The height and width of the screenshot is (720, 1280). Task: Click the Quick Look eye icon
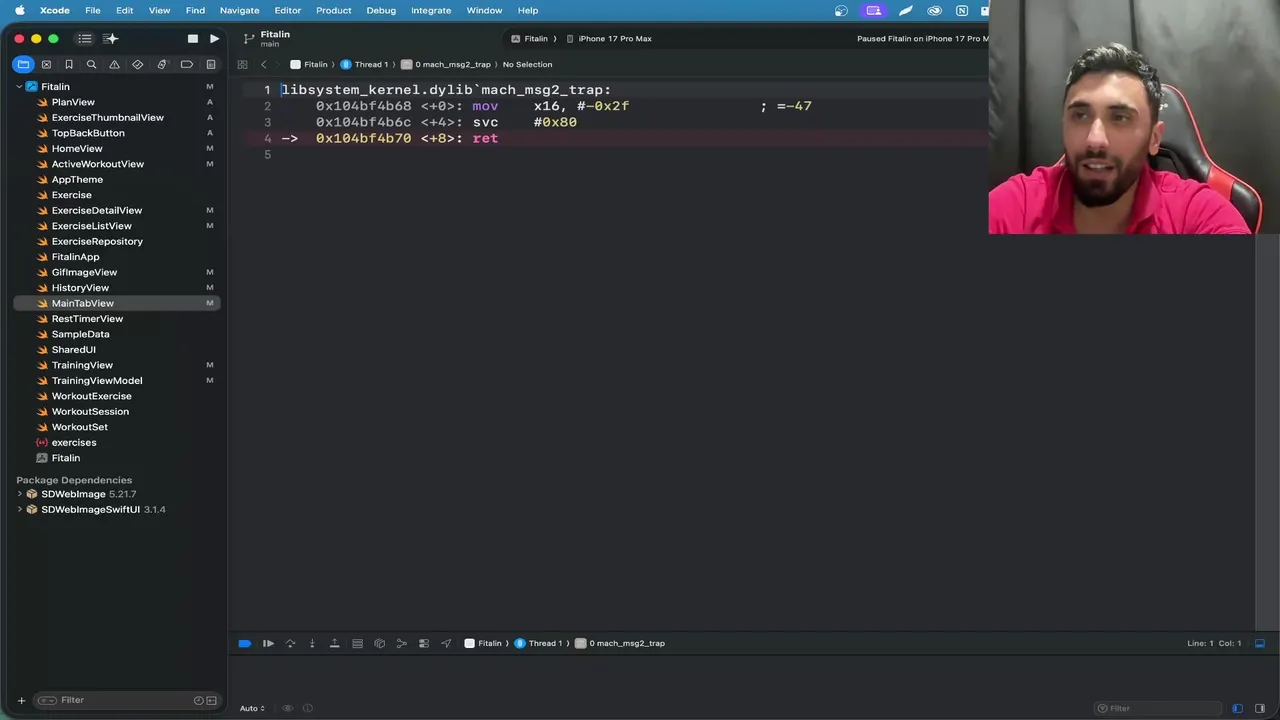tap(288, 708)
